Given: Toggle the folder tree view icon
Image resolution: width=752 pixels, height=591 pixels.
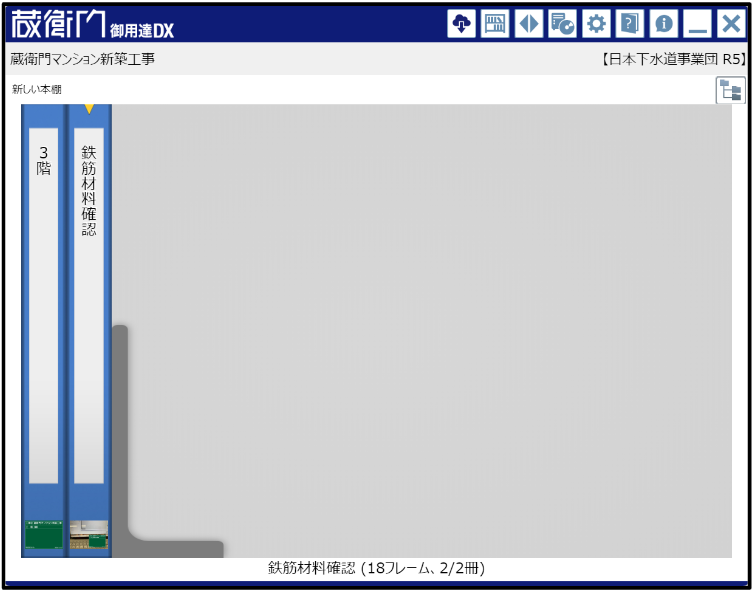Looking at the screenshot, I should point(730,91).
